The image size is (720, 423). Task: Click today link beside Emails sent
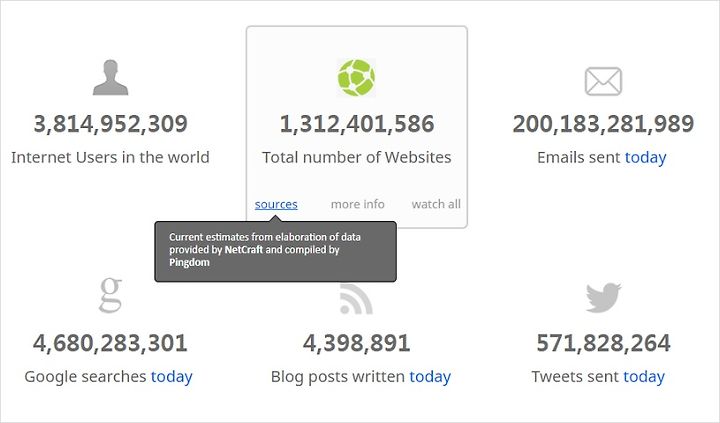coord(645,157)
